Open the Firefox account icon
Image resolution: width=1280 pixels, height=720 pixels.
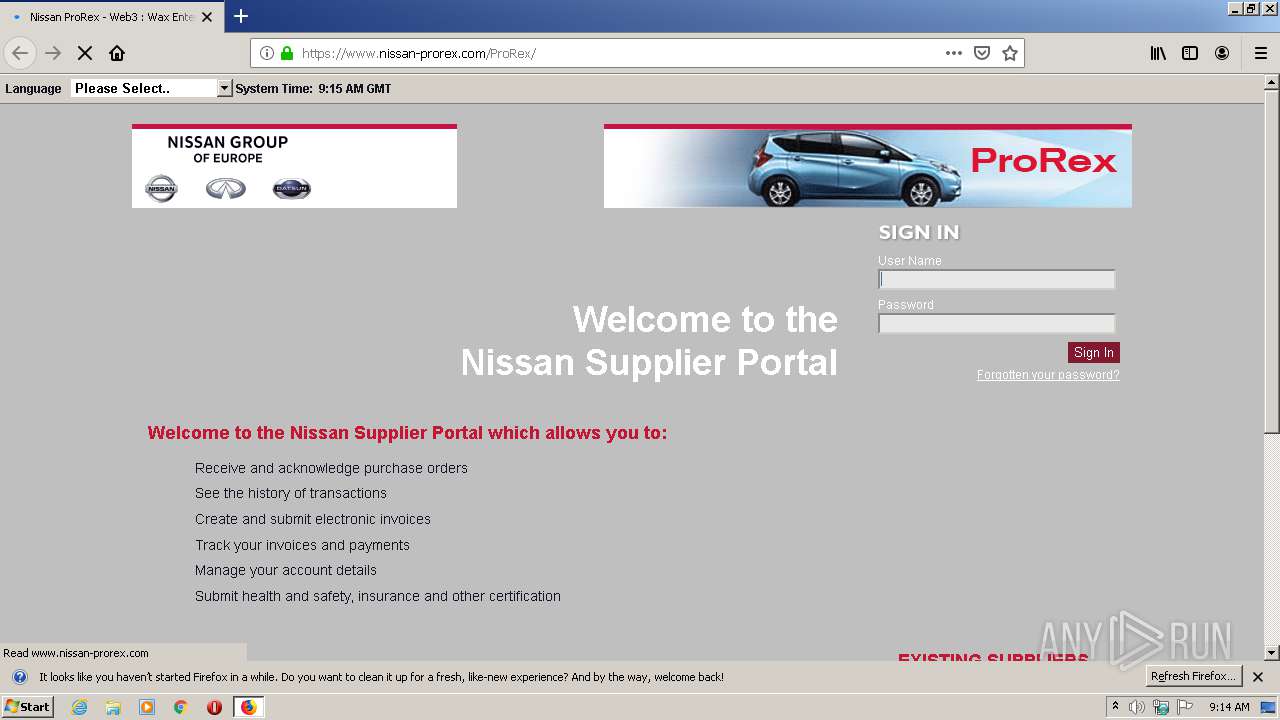coord(1222,53)
